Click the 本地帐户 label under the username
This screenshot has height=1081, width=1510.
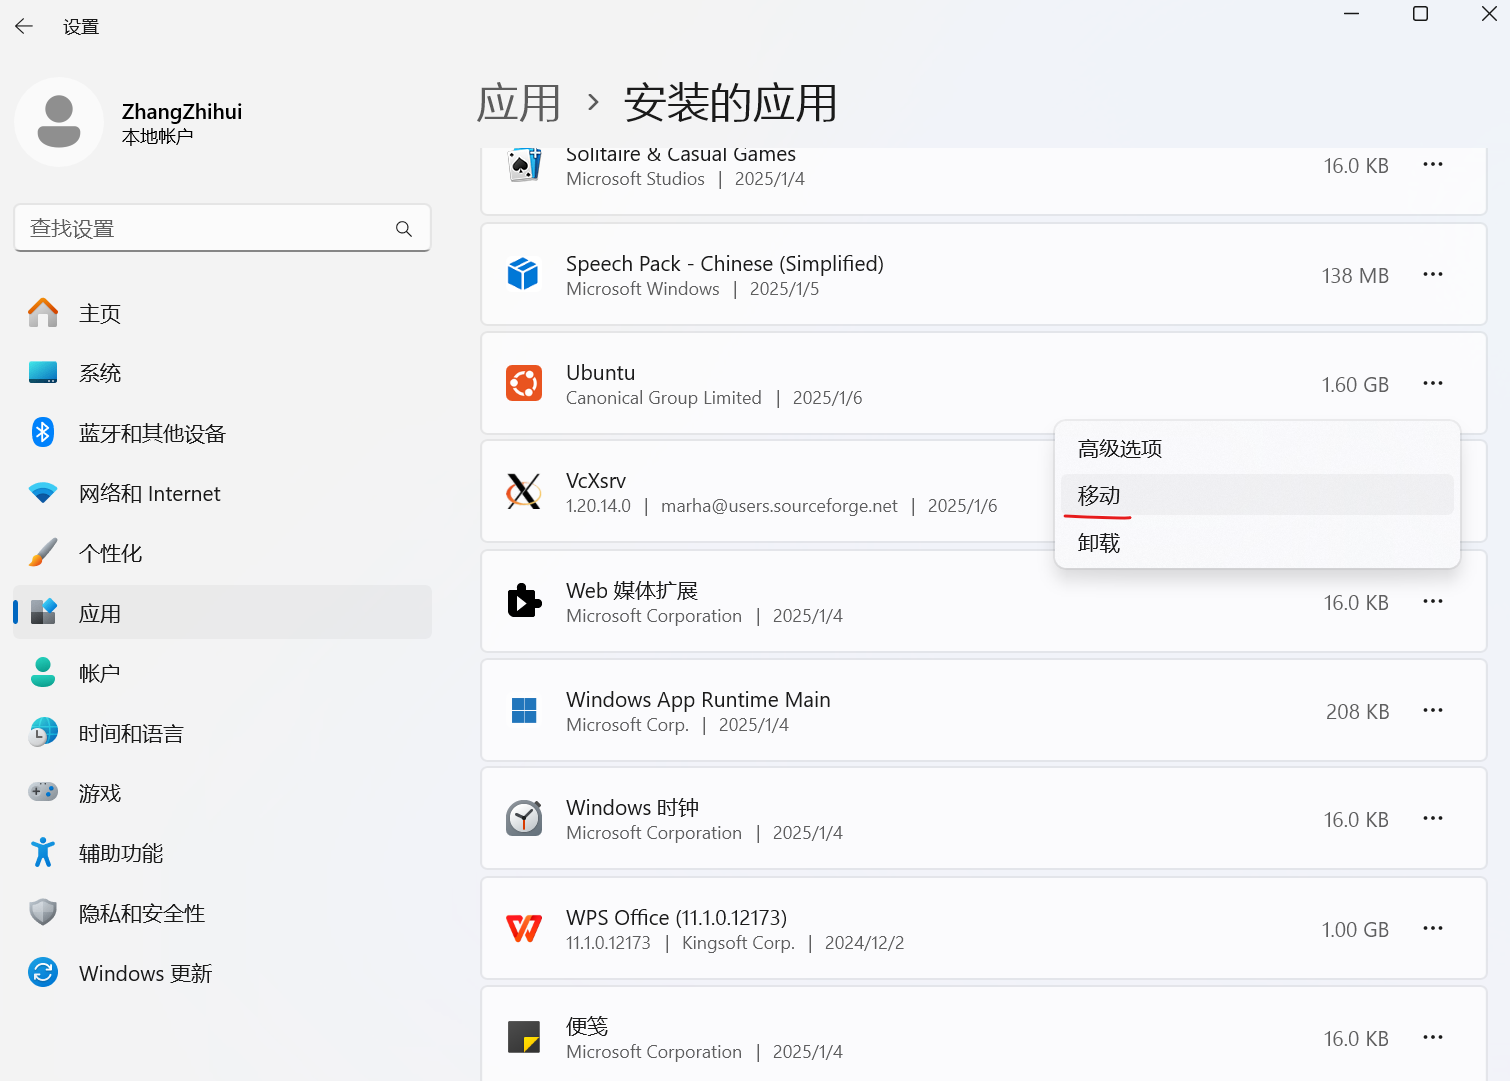point(157,137)
